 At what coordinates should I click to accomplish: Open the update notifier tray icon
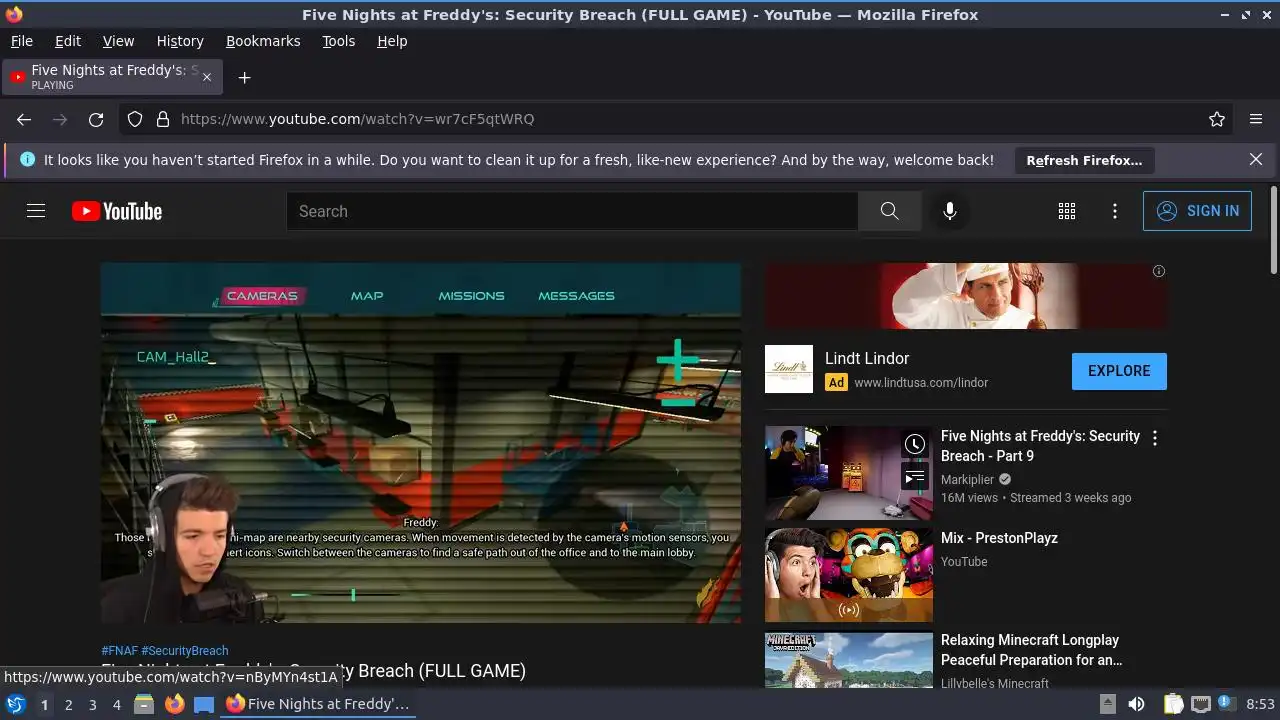pos(1226,704)
